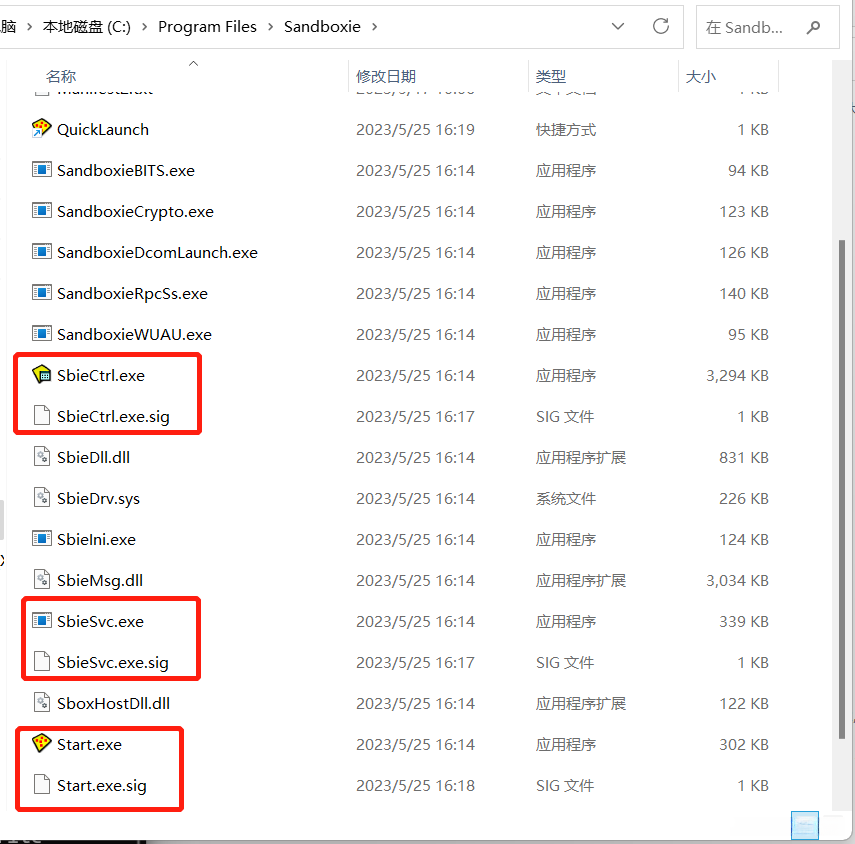This screenshot has width=855, height=844.
Task: Click the 339 KB size cell
Action: pos(744,621)
